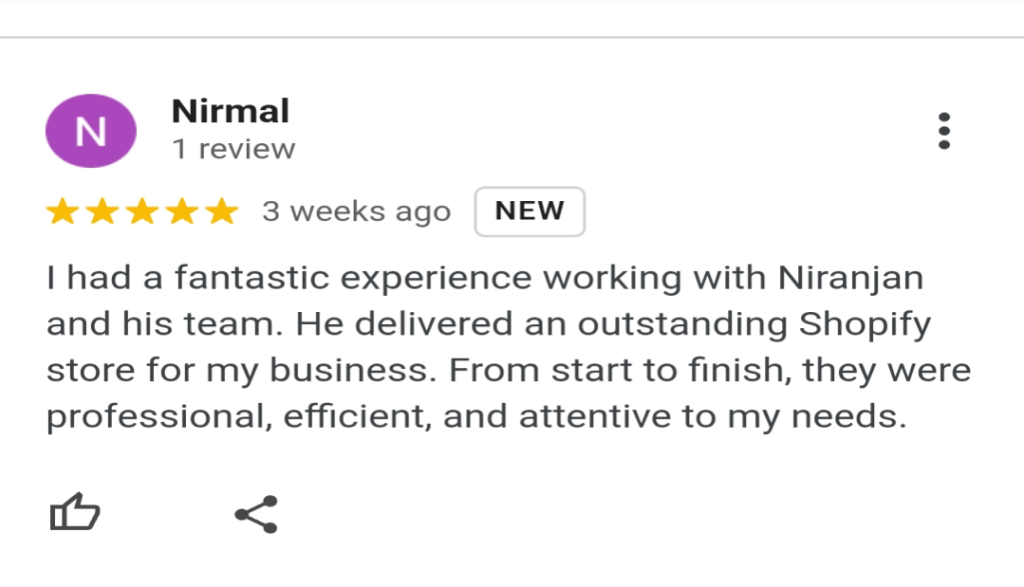The width and height of the screenshot is (1024, 587).
Task: Click the NEW badge next to the date
Action: click(530, 212)
